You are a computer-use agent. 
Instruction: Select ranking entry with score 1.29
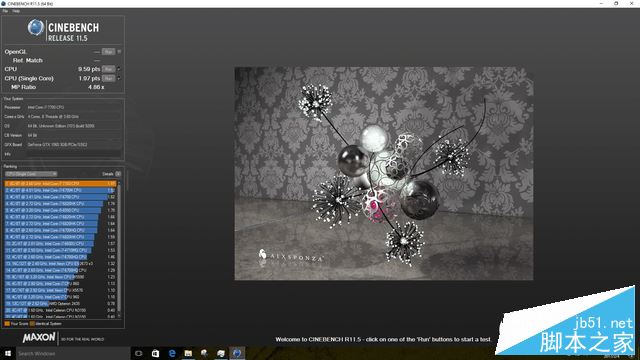(60, 270)
